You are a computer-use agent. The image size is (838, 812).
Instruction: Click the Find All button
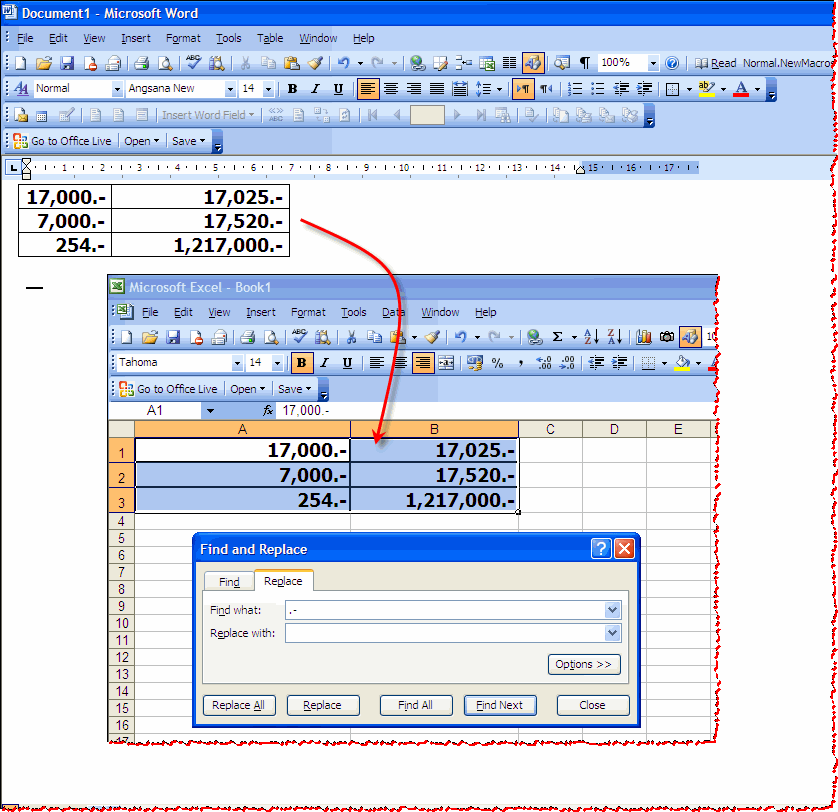click(x=416, y=705)
